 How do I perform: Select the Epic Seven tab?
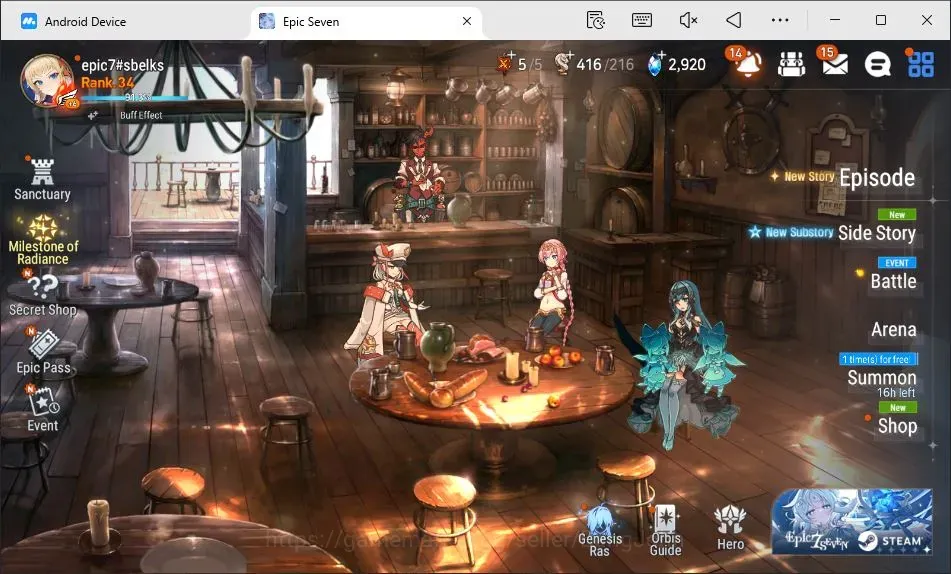click(x=367, y=21)
